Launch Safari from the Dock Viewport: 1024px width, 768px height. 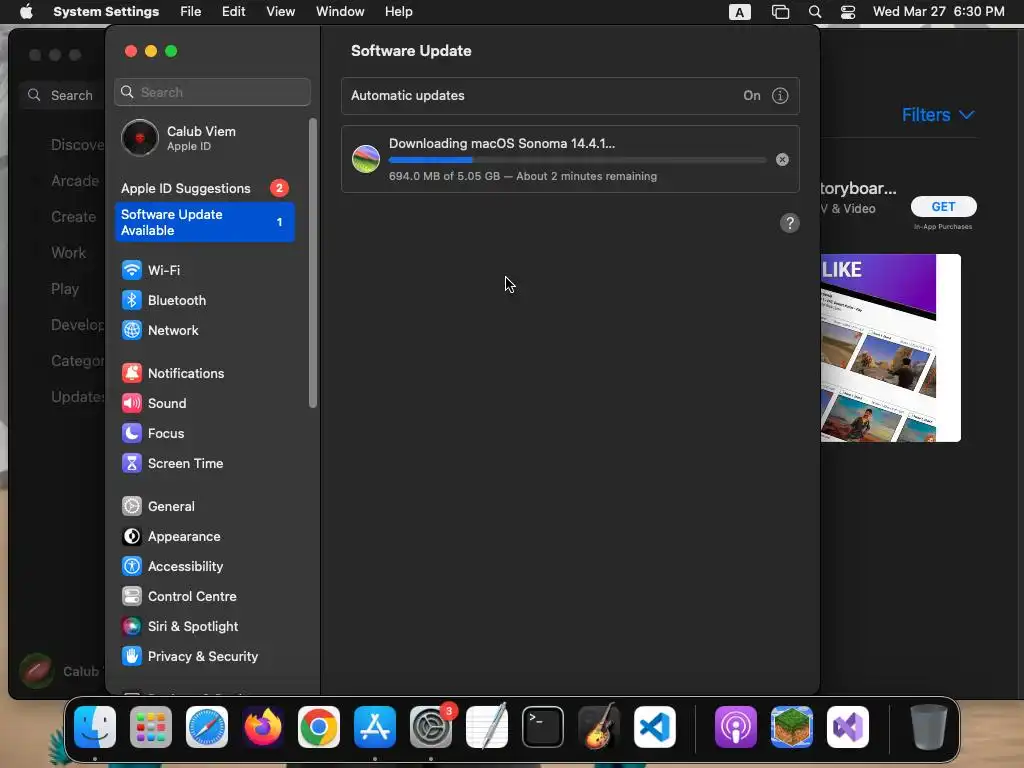[x=207, y=727]
